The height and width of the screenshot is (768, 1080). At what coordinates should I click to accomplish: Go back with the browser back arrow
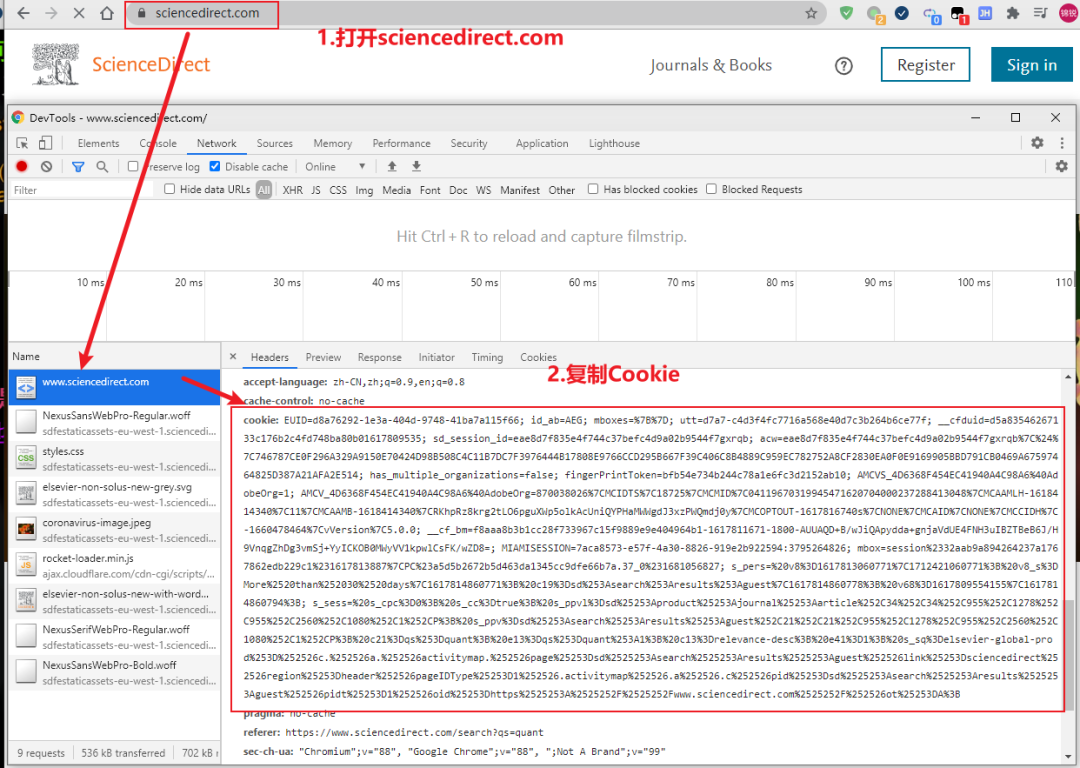click(23, 13)
